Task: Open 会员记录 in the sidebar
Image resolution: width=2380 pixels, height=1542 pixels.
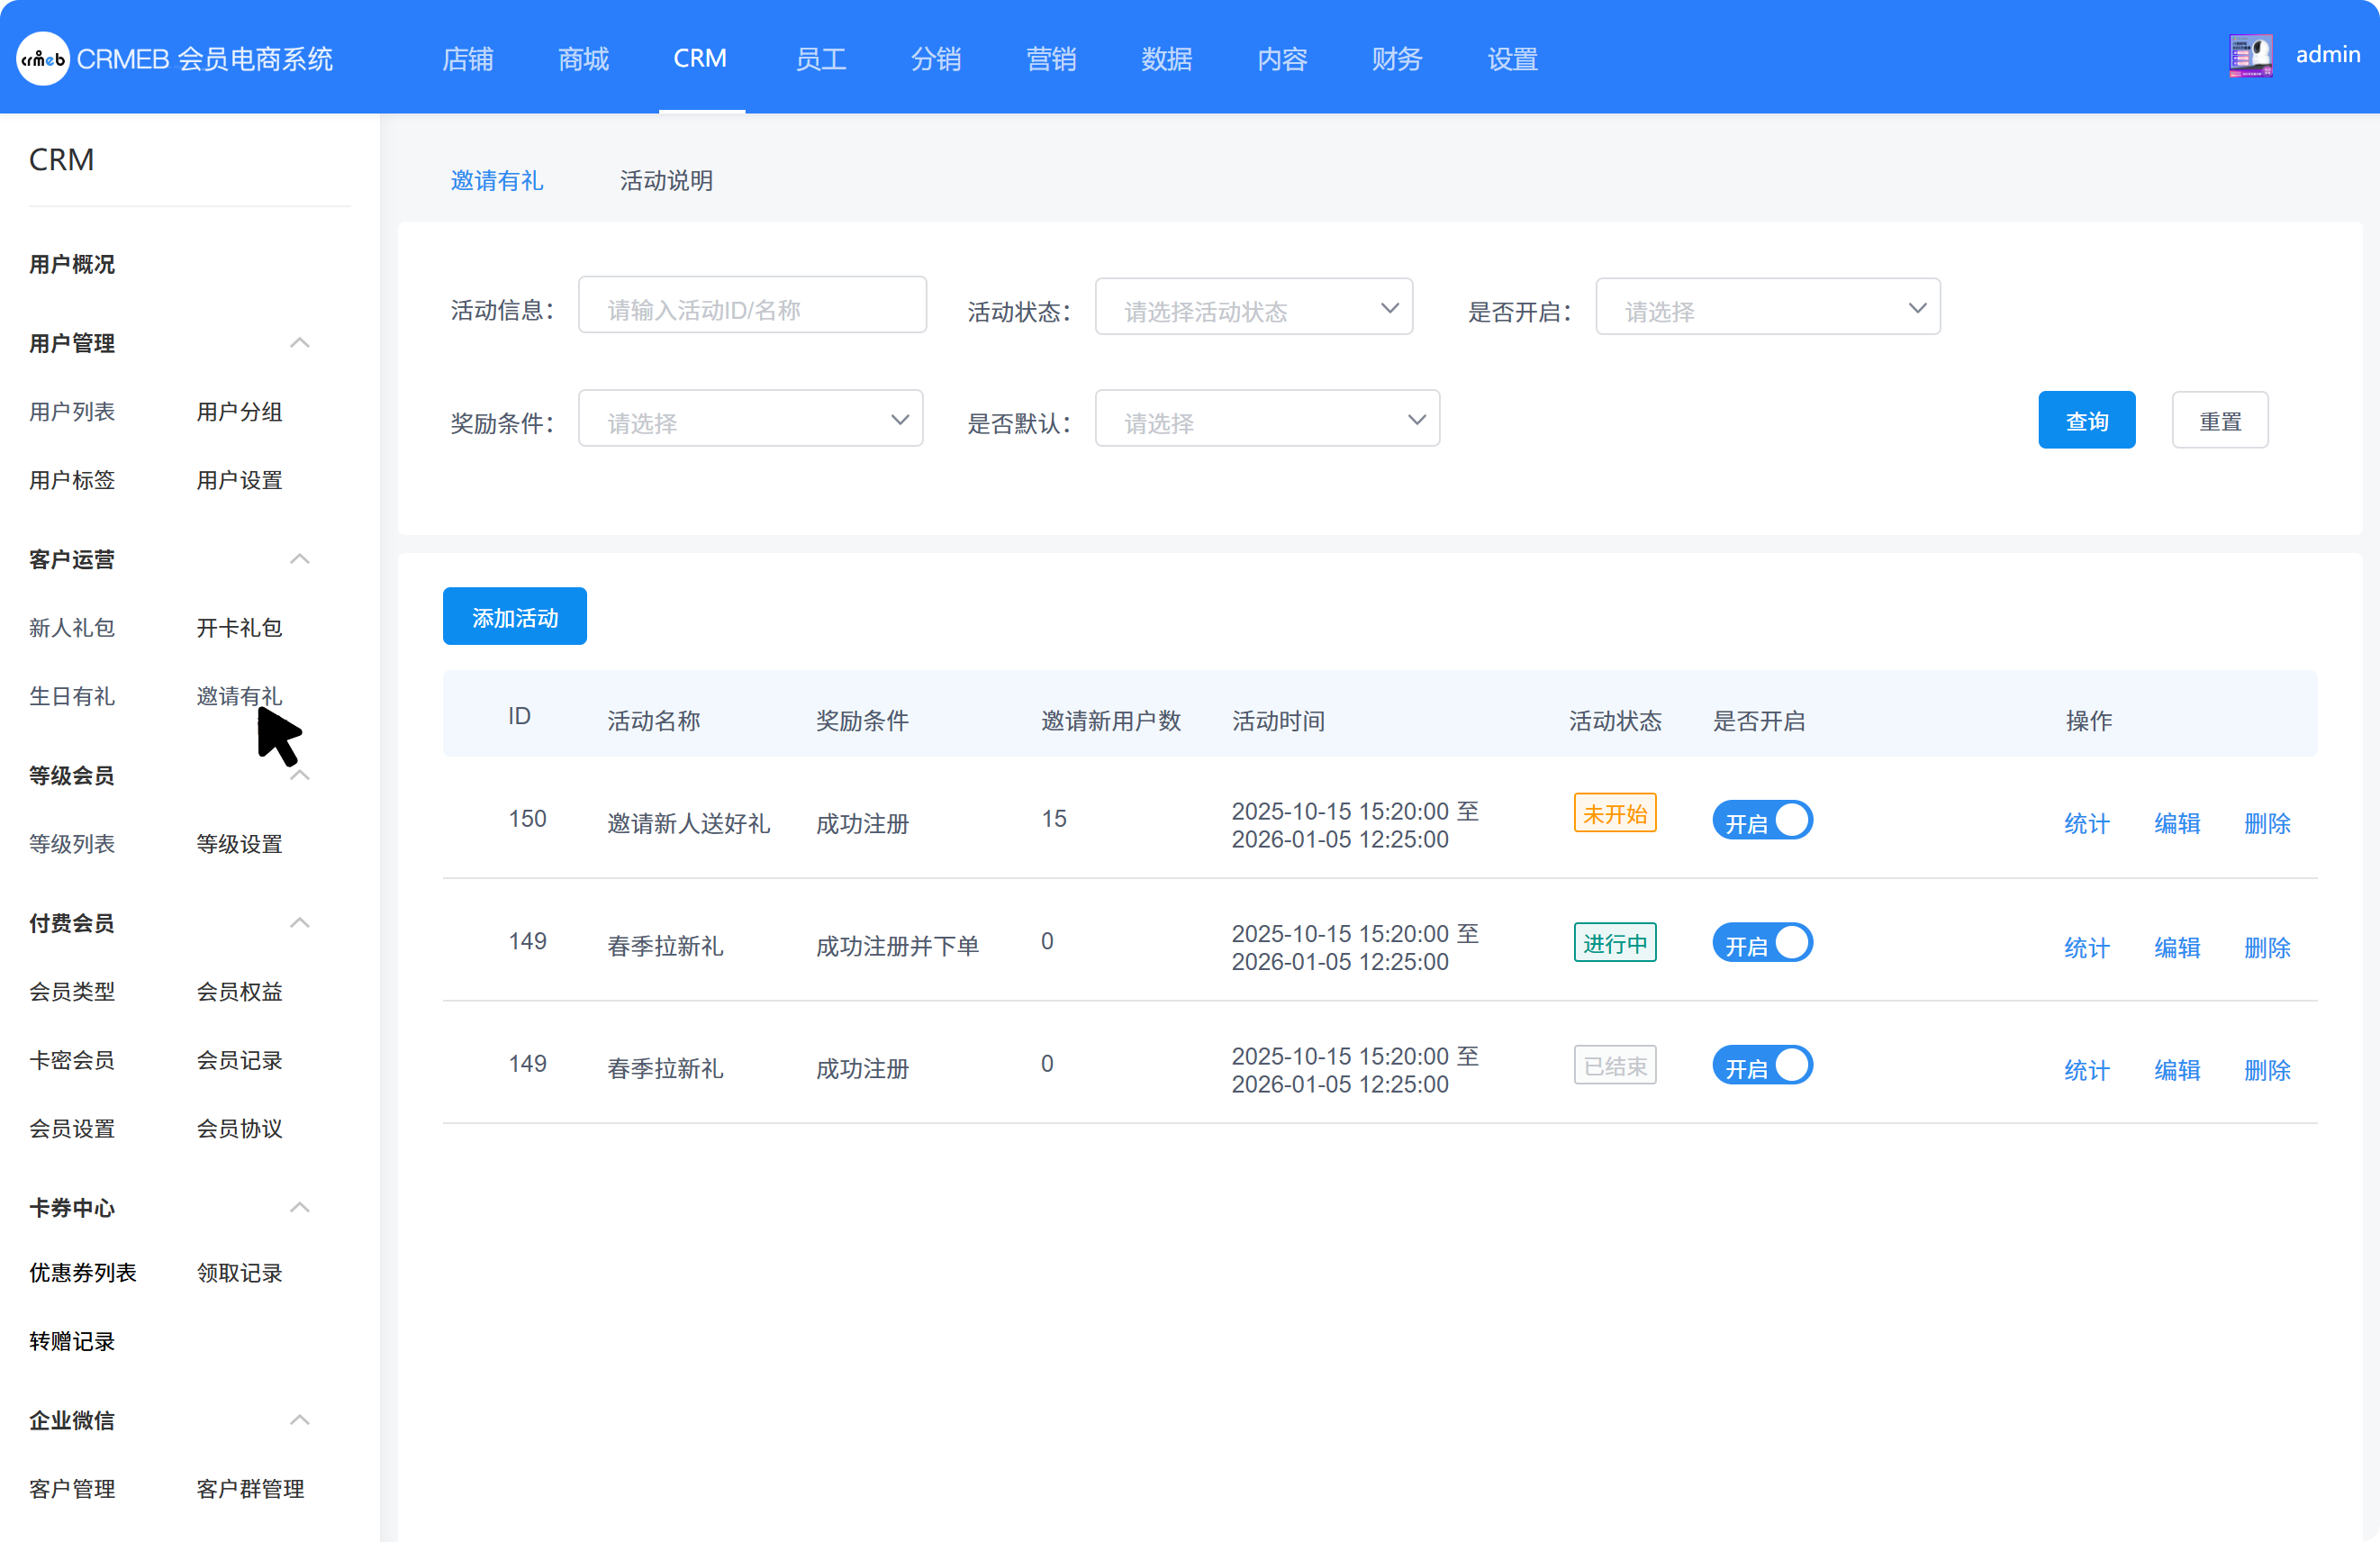Action: point(239,1061)
